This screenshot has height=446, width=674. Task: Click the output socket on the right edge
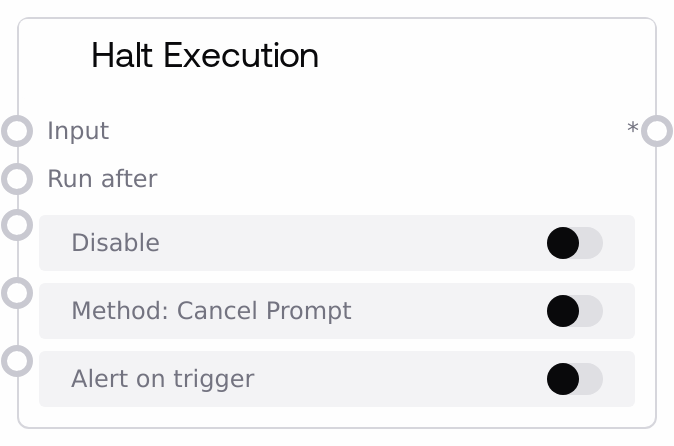pos(656,131)
